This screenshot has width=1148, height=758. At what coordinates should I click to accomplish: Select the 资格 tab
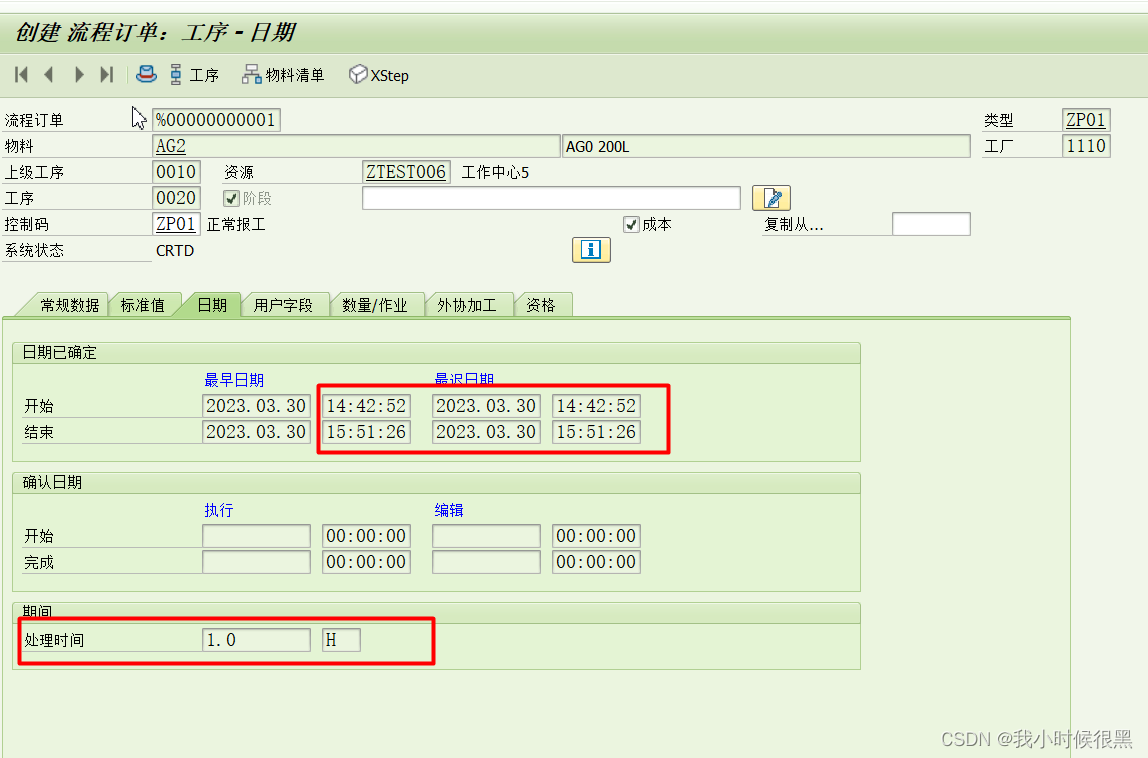pos(543,305)
